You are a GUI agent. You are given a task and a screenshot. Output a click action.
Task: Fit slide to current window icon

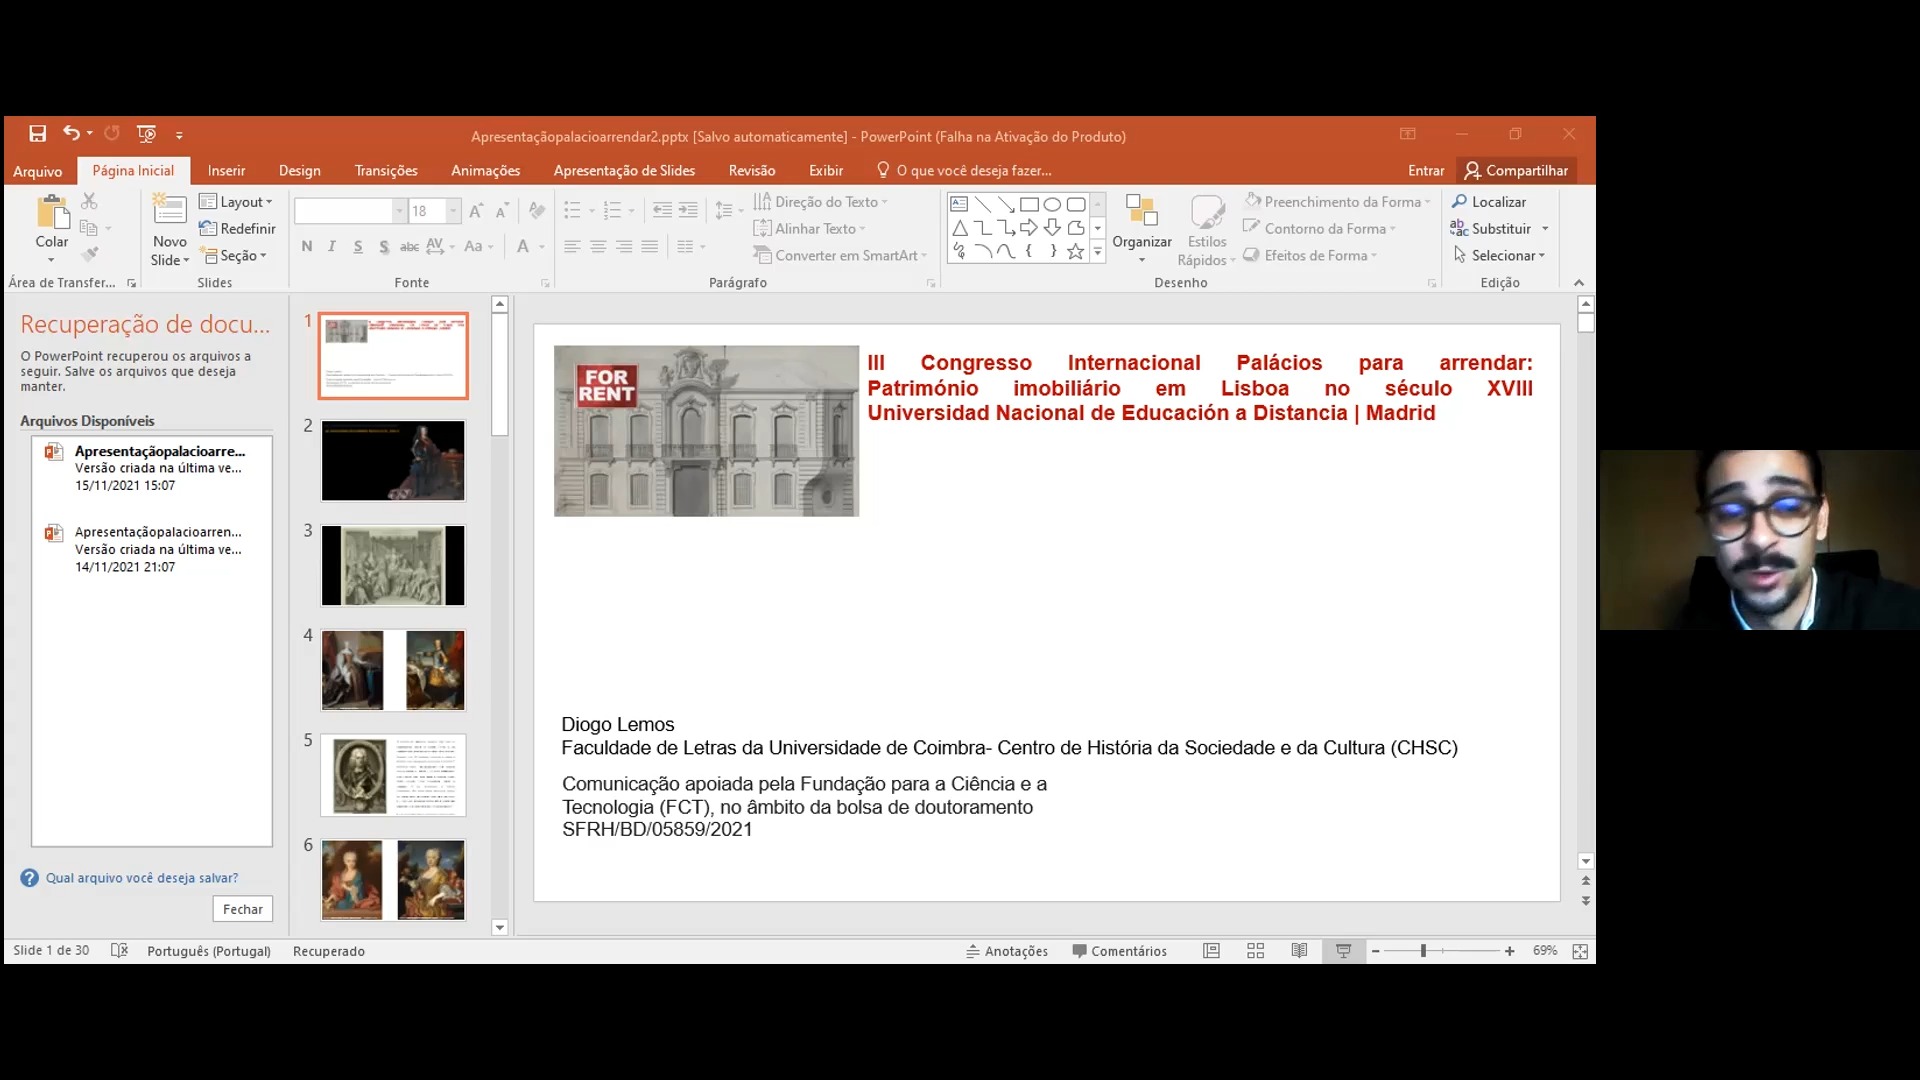(1580, 951)
